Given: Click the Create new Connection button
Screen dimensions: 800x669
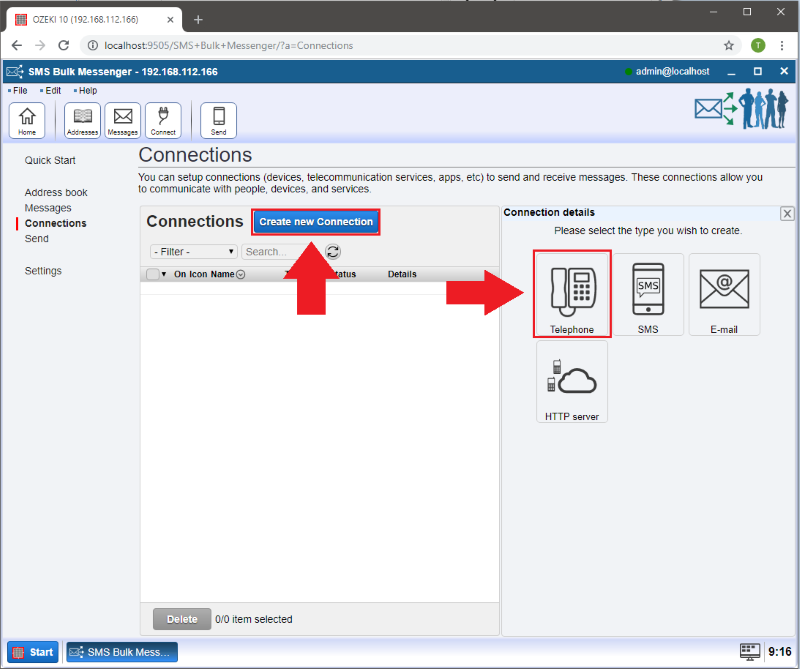Looking at the screenshot, I should click(316, 222).
